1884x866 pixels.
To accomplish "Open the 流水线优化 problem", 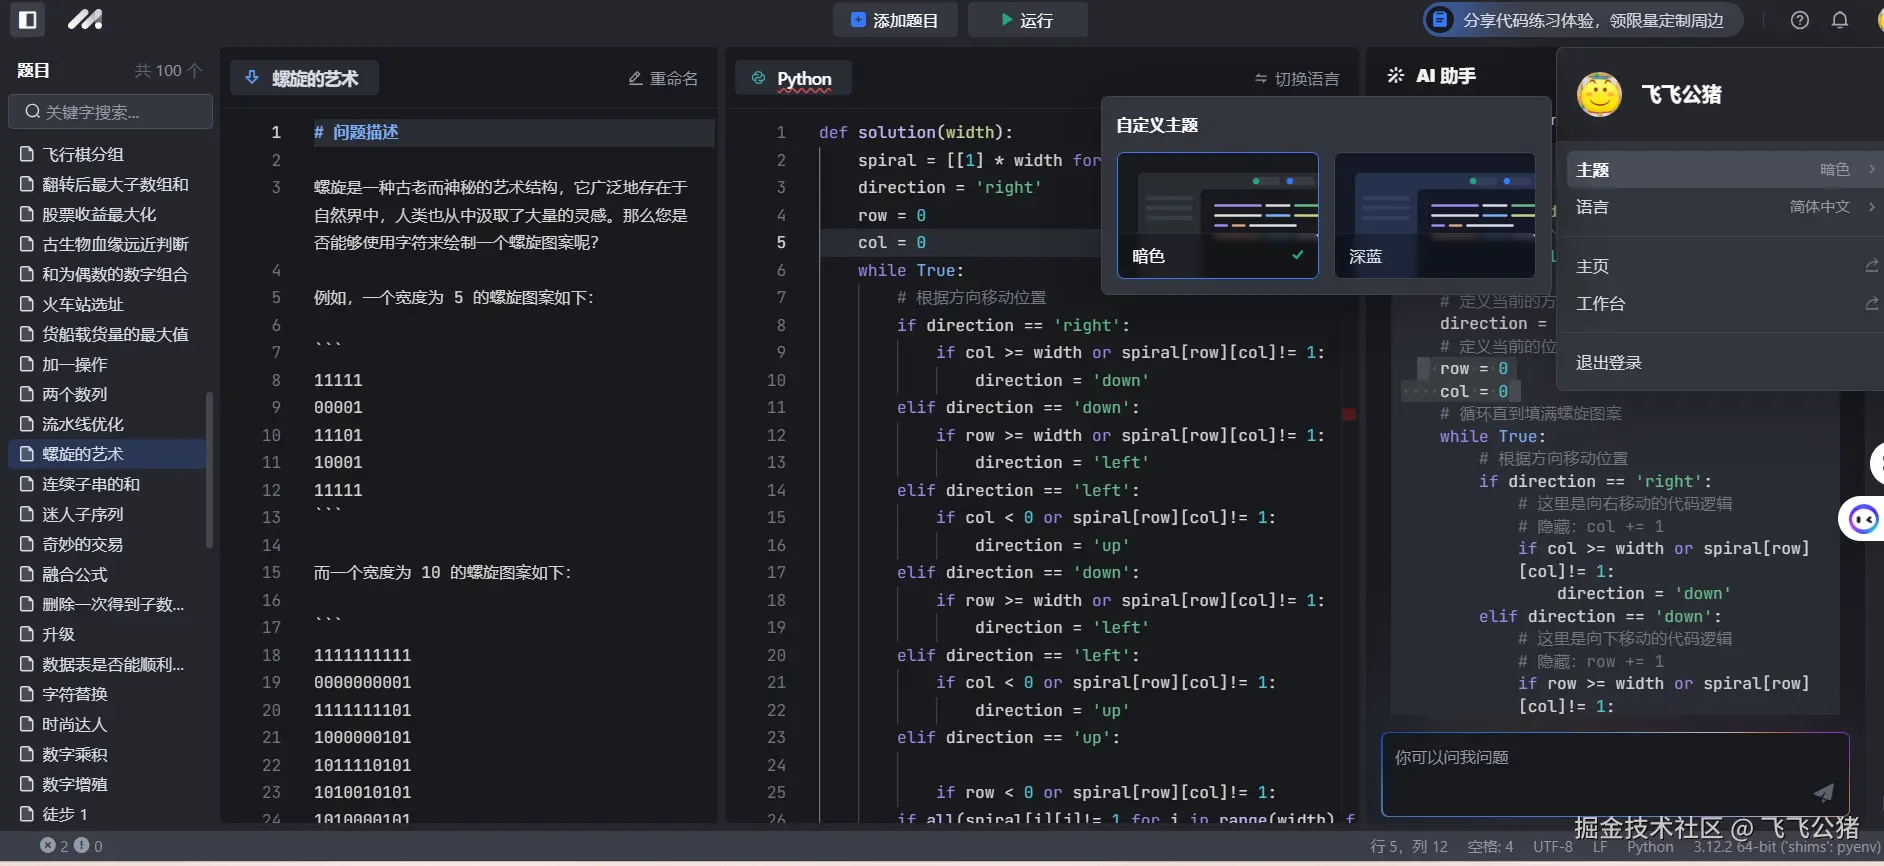I will coord(108,424).
